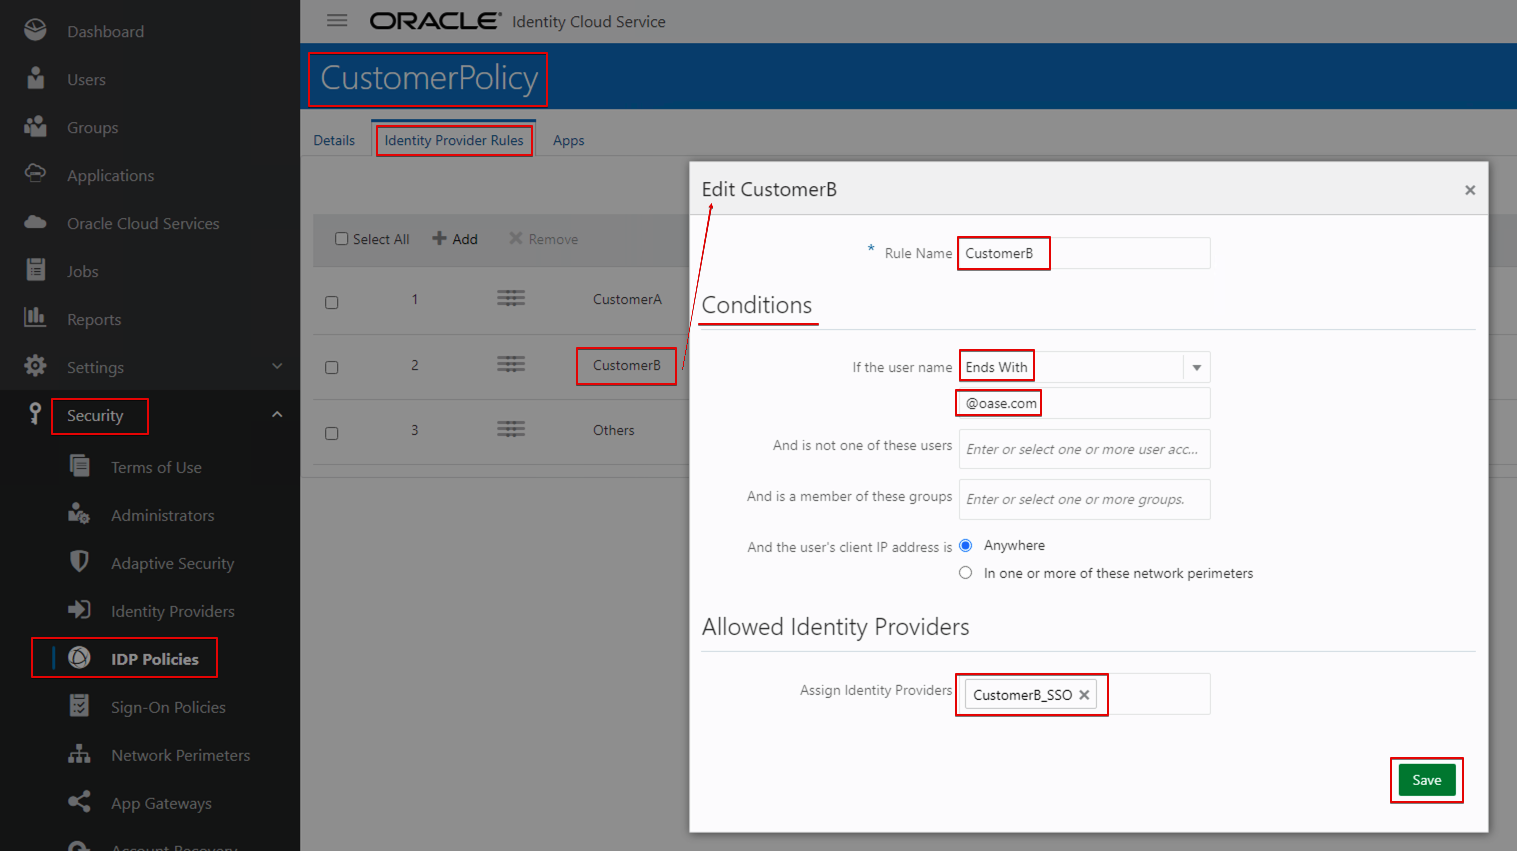Click the App Gateways share icon

(x=79, y=802)
